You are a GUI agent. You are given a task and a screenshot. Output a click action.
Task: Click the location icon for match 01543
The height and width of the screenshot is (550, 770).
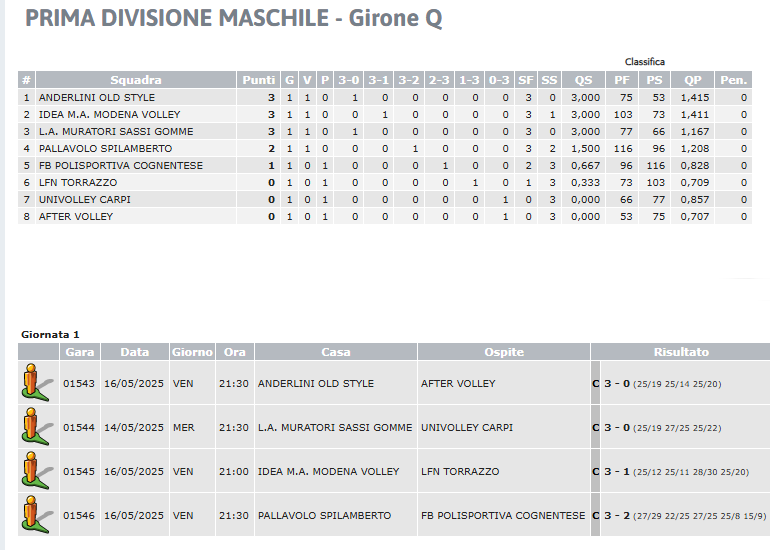[x=37, y=383]
